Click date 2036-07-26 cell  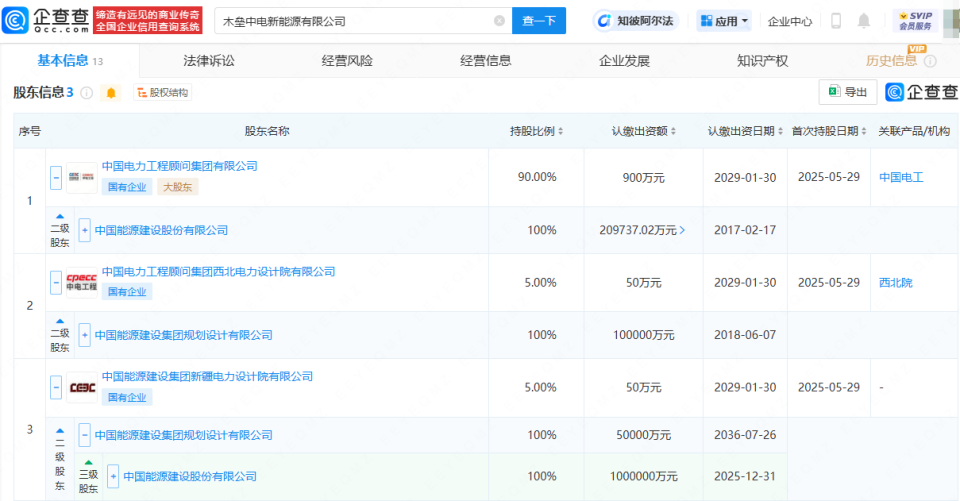pyautogui.click(x=745, y=435)
